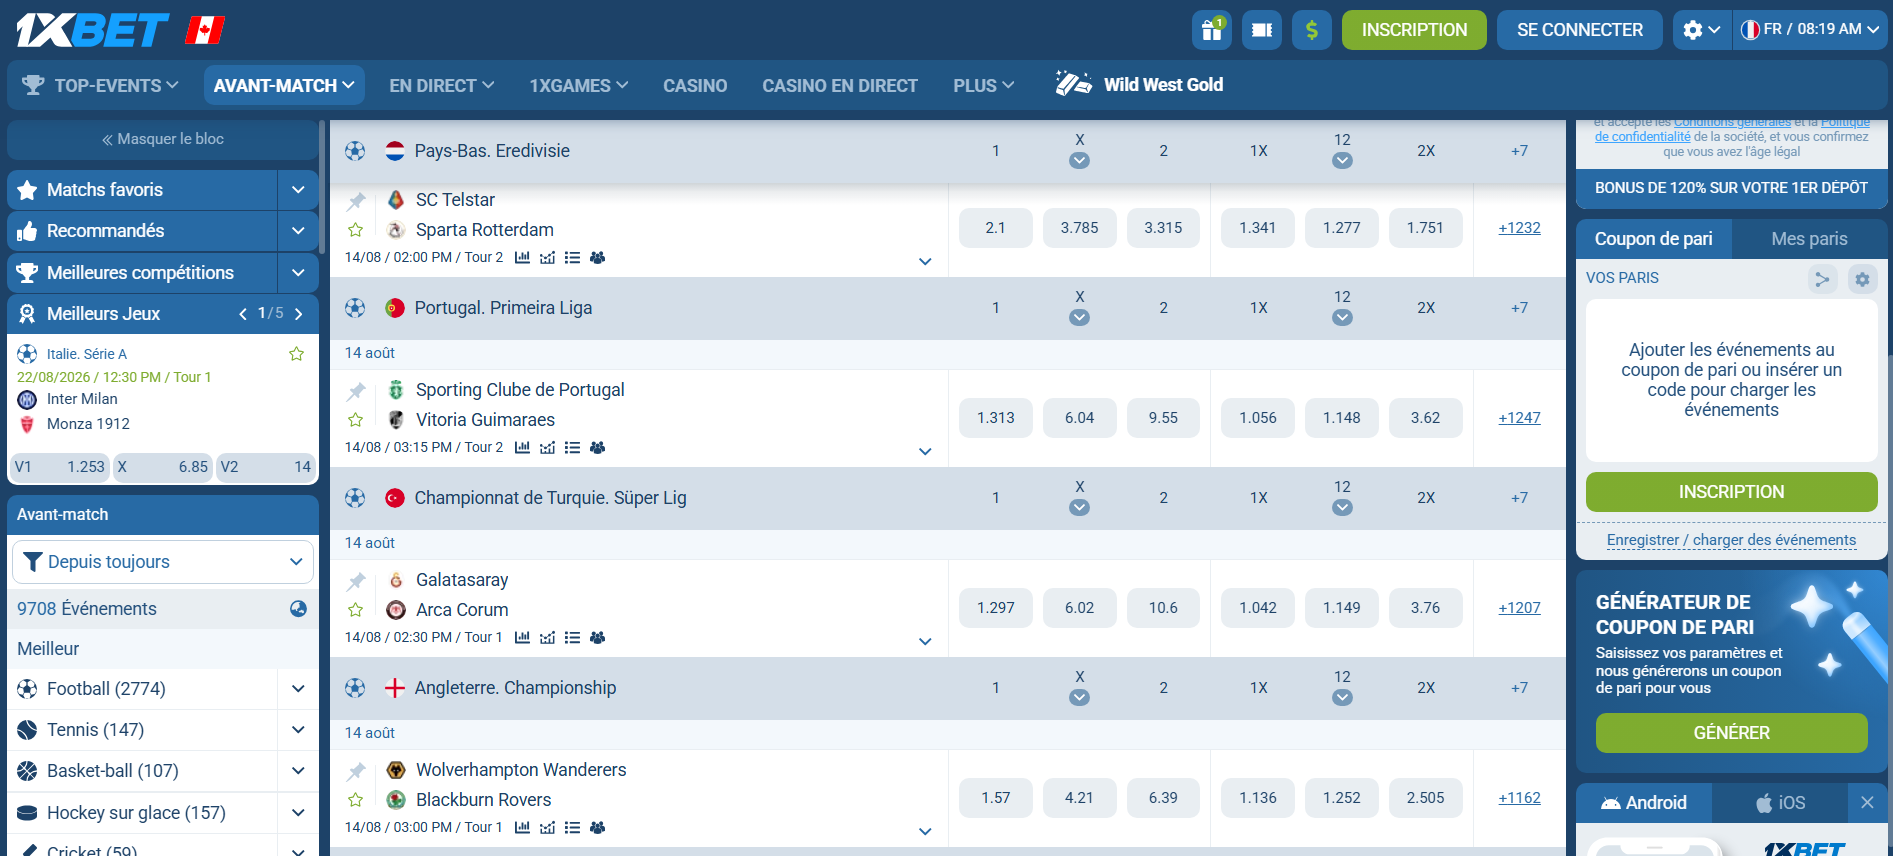1893x856 pixels.
Task: Select odds 2.1 for SC Telstar win
Action: 996,228
